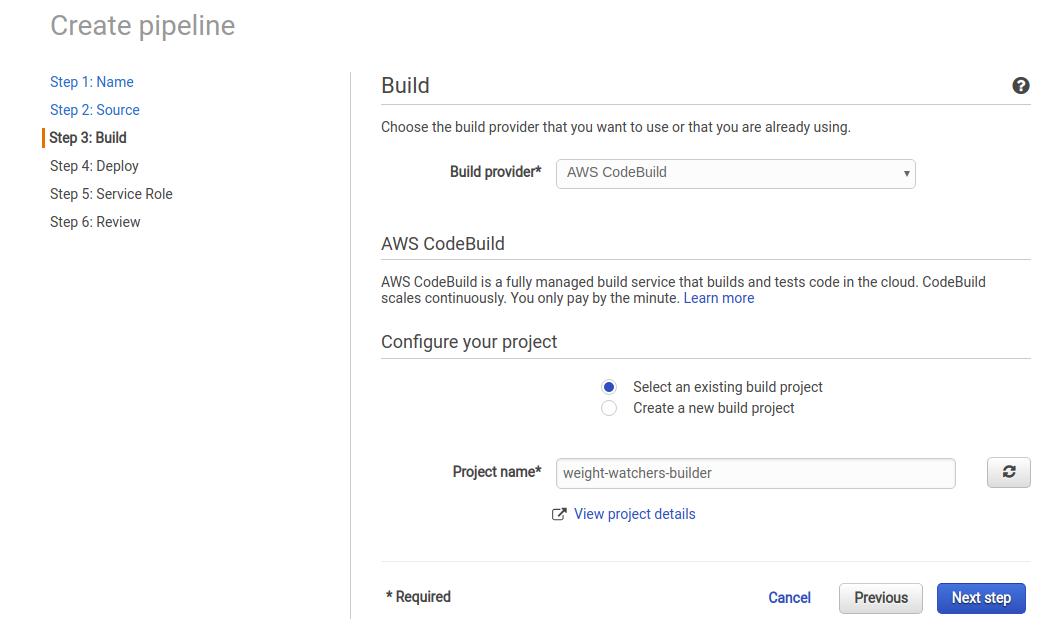Click the 'Create pipeline' page heading

[x=143, y=26]
